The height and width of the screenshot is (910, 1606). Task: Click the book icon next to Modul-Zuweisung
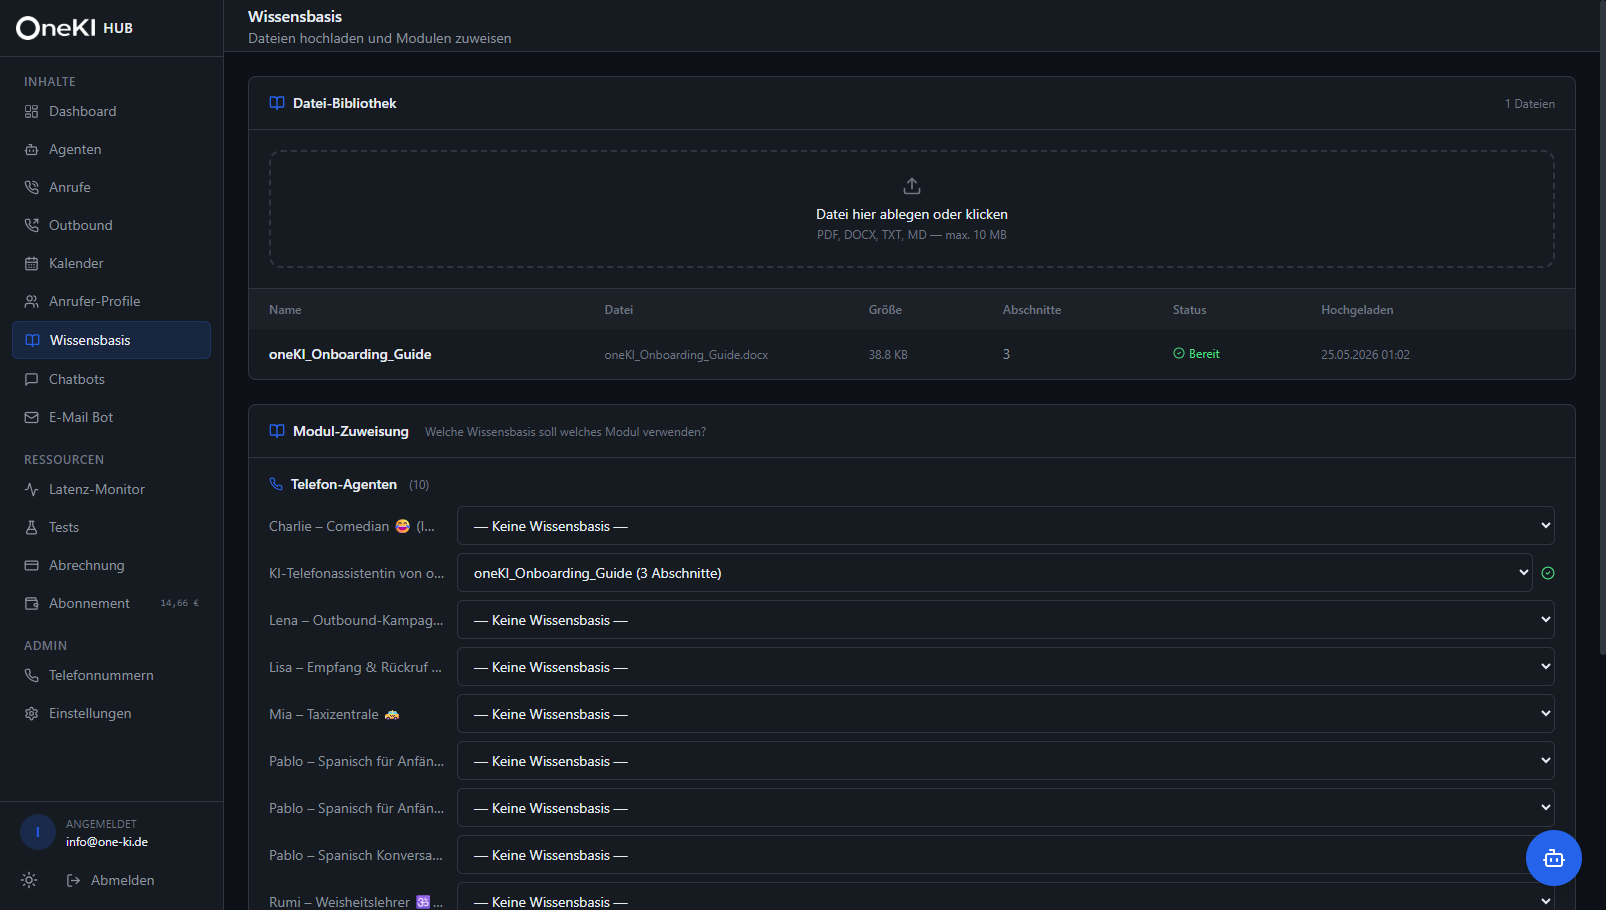click(277, 431)
